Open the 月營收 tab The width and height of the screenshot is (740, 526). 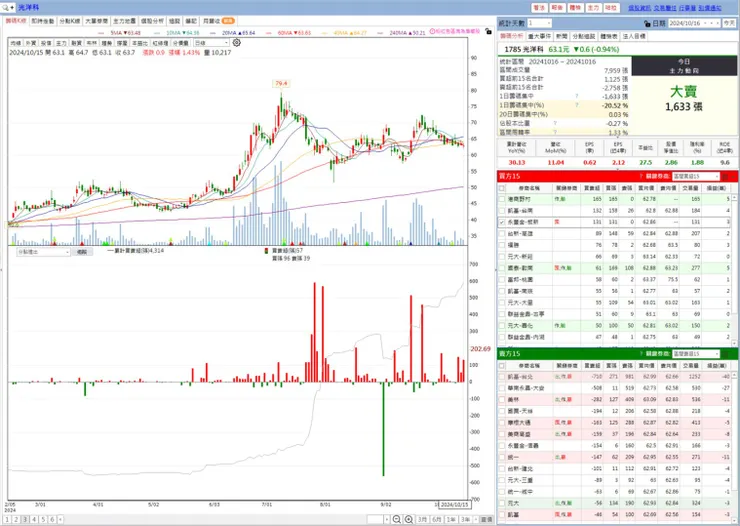[x=218, y=21]
